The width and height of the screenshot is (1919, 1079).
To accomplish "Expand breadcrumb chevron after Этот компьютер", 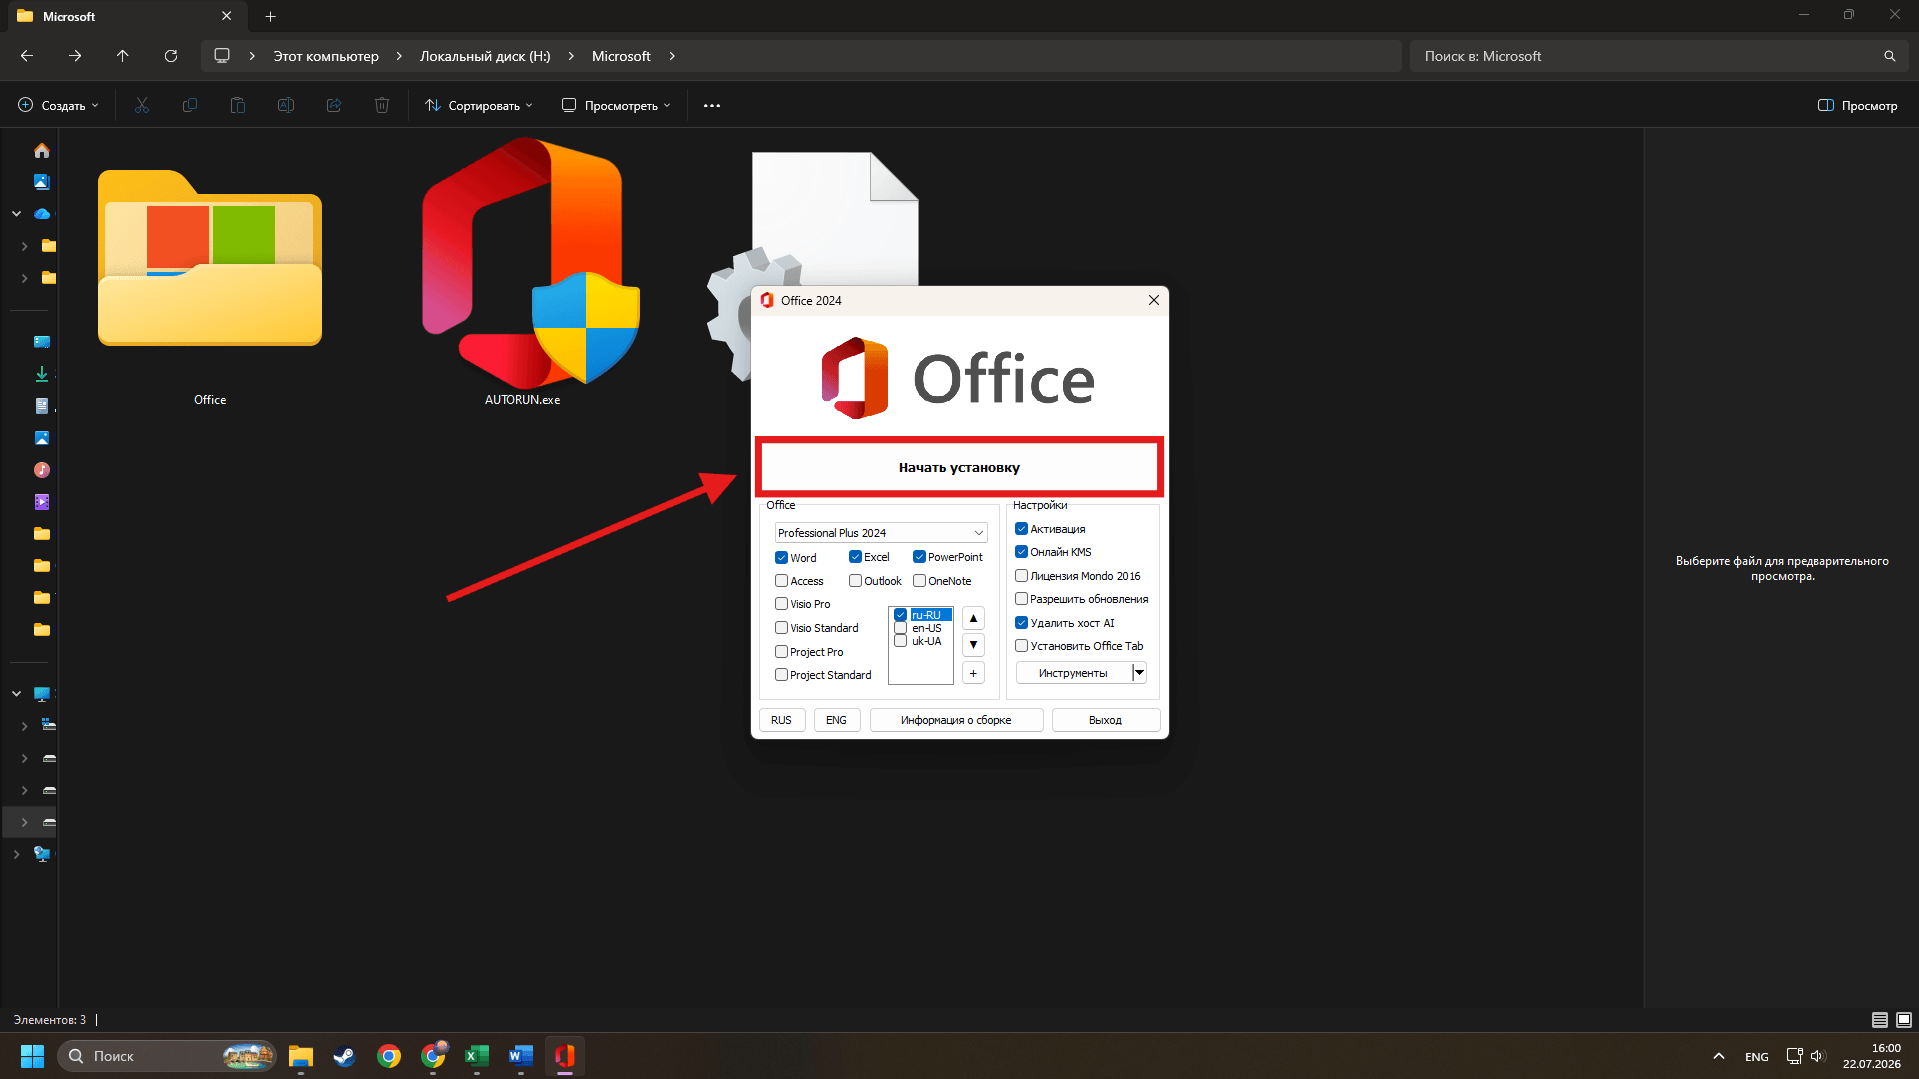I will [x=399, y=56].
